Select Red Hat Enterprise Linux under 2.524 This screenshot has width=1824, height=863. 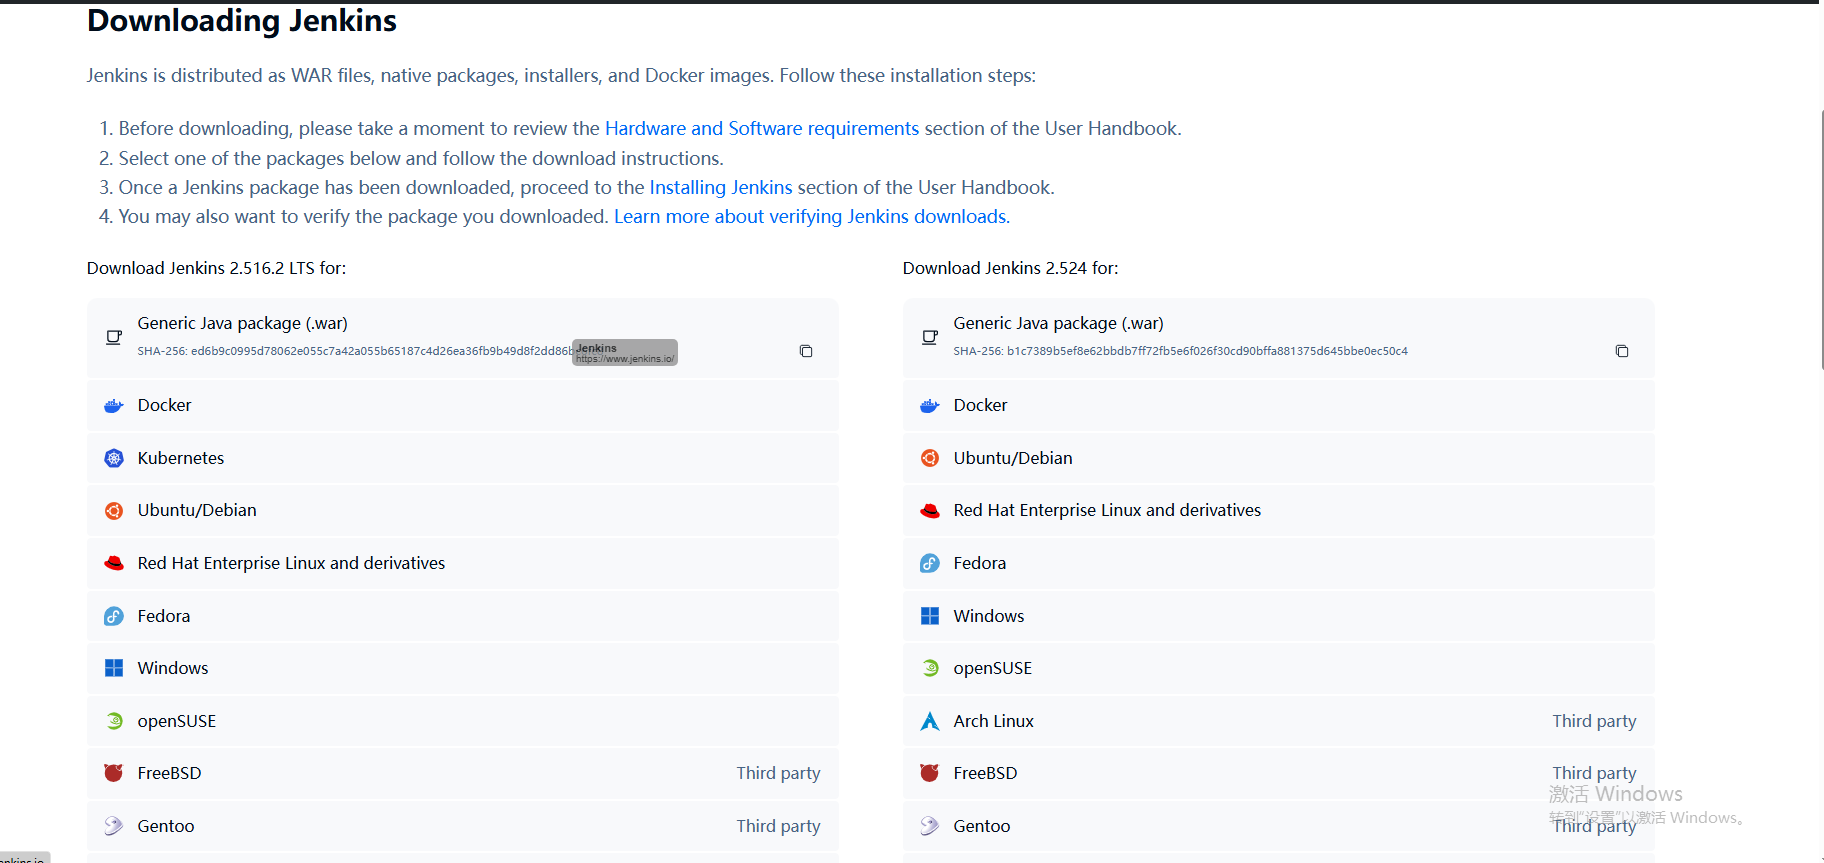(1279, 511)
